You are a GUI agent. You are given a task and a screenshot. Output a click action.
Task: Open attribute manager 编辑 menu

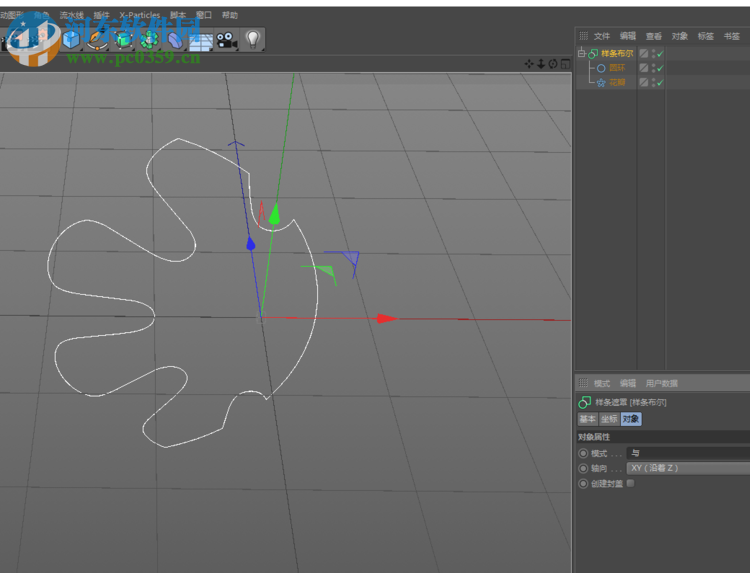coord(628,383)
